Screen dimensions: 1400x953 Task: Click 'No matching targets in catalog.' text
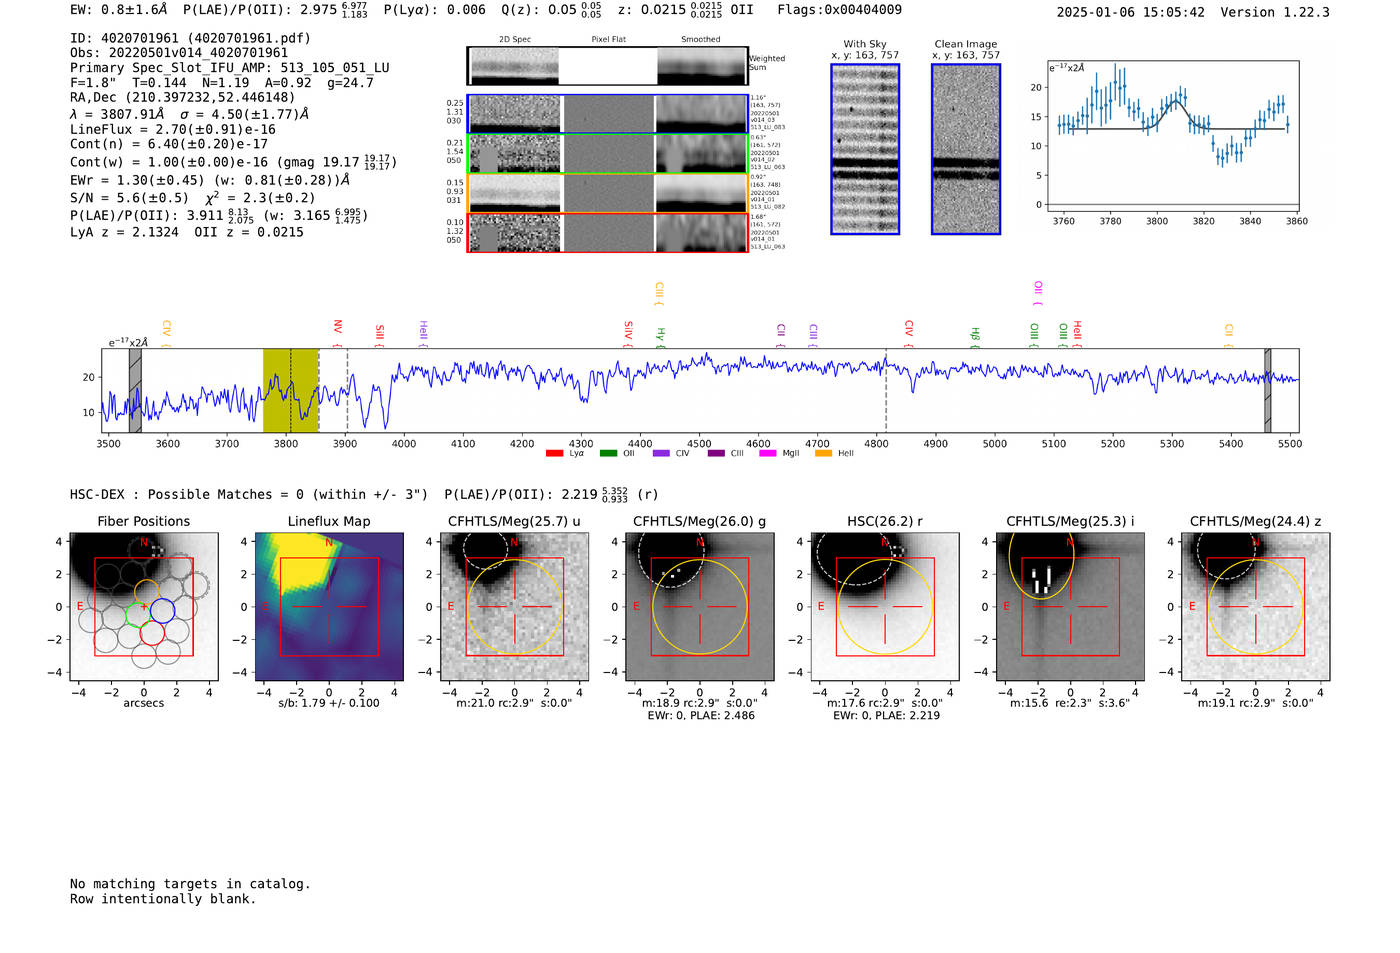(x=190, y=883)
